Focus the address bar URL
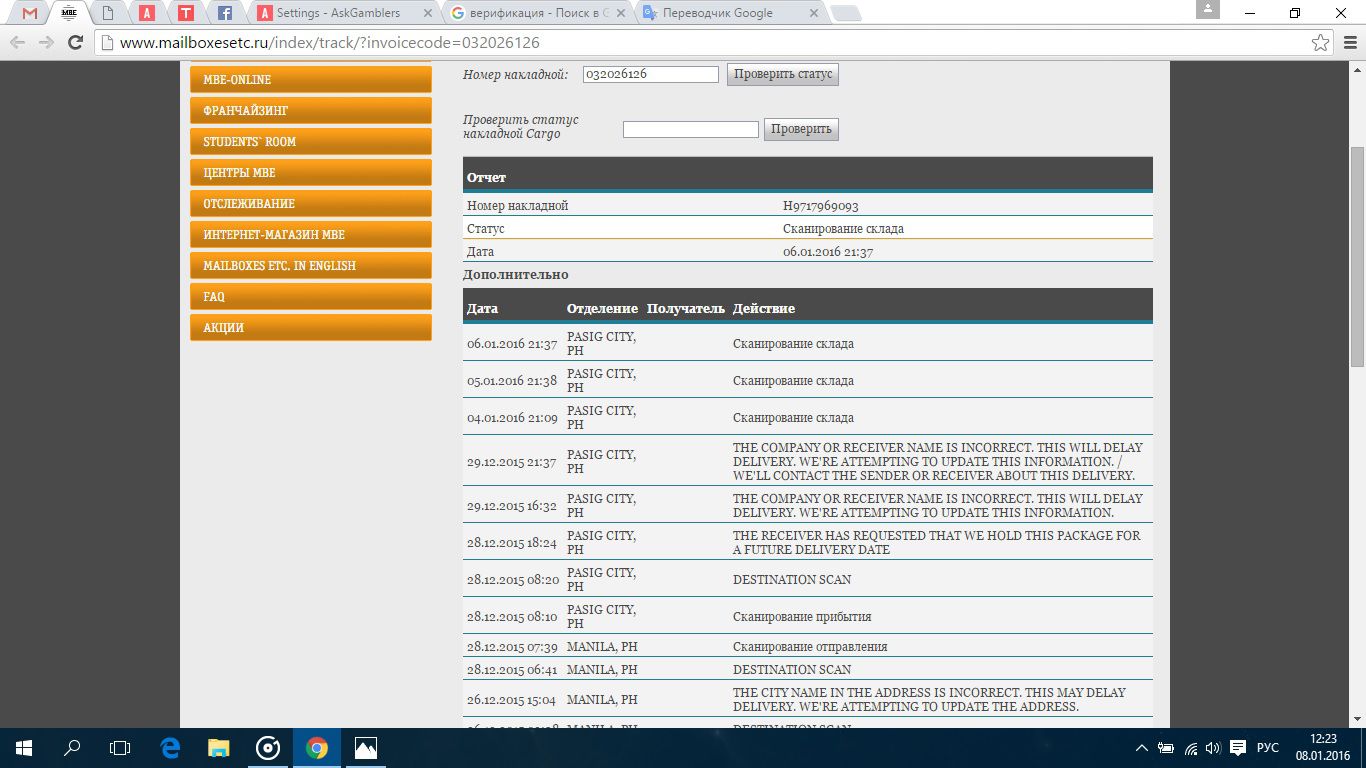Image resolution: width=1366 pixels, height=768 pixels. click(330, 43)
